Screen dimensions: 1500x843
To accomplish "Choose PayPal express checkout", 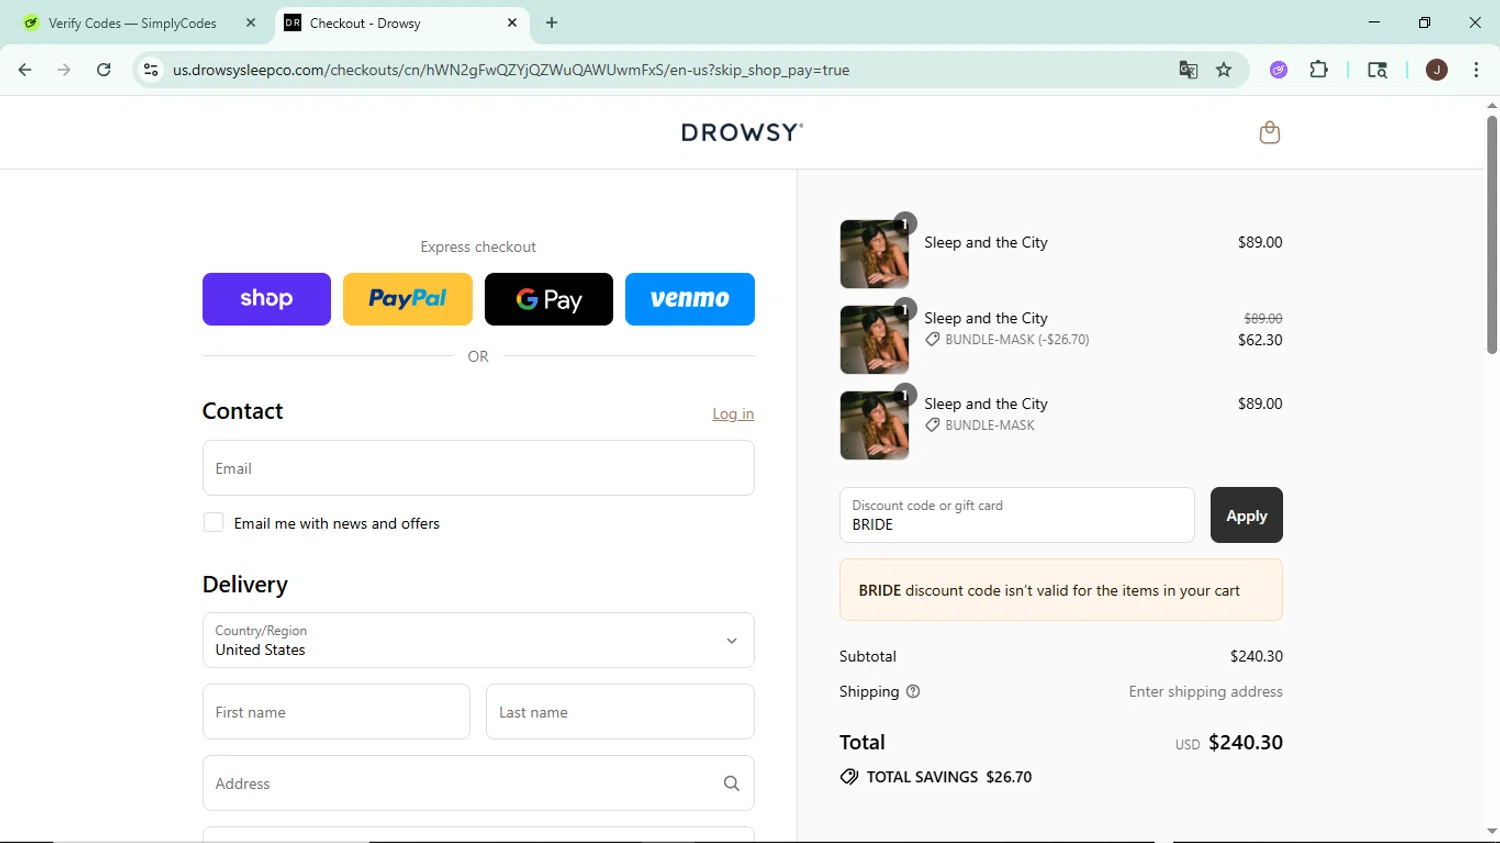I will coord(407,299).
